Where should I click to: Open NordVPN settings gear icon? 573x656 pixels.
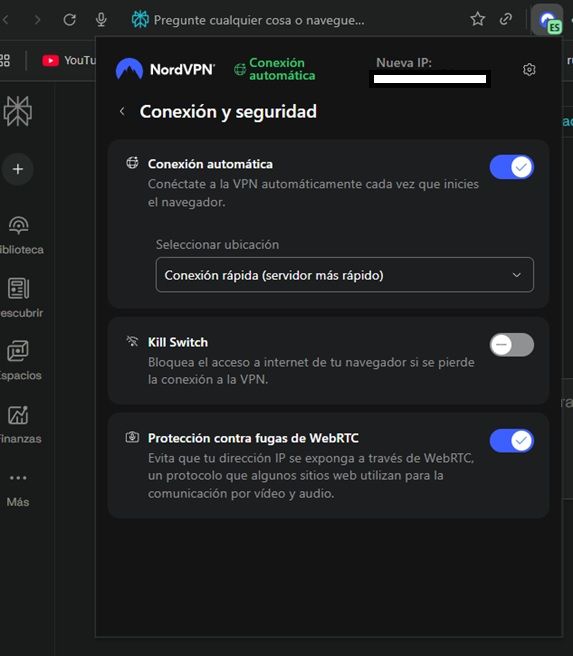[529, 69]
